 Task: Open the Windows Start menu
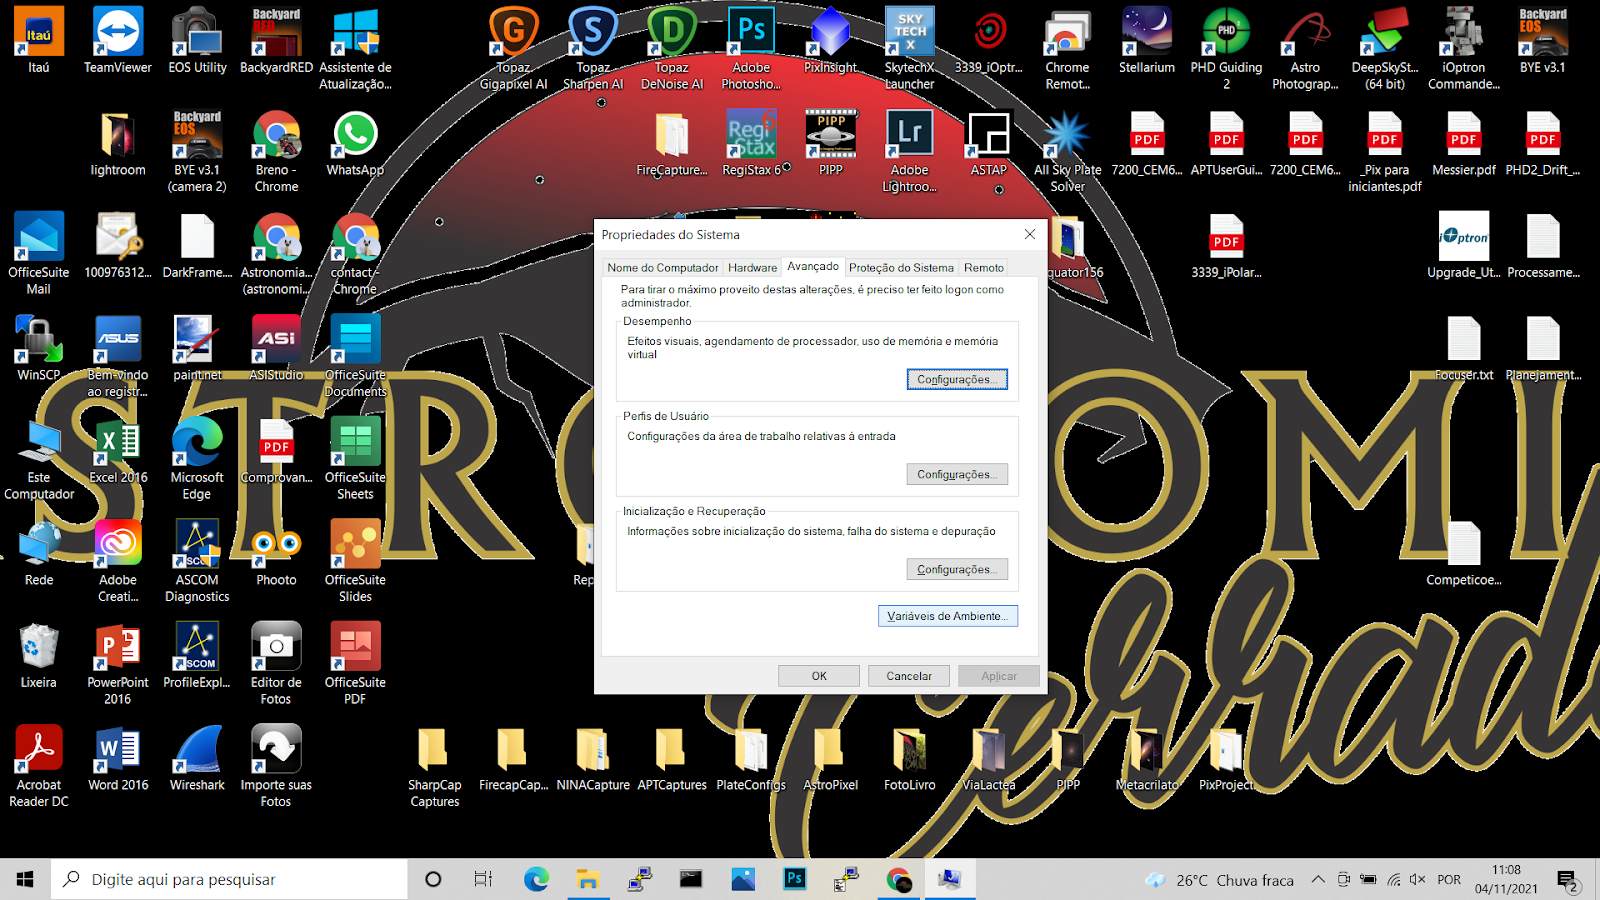point(25,879)
